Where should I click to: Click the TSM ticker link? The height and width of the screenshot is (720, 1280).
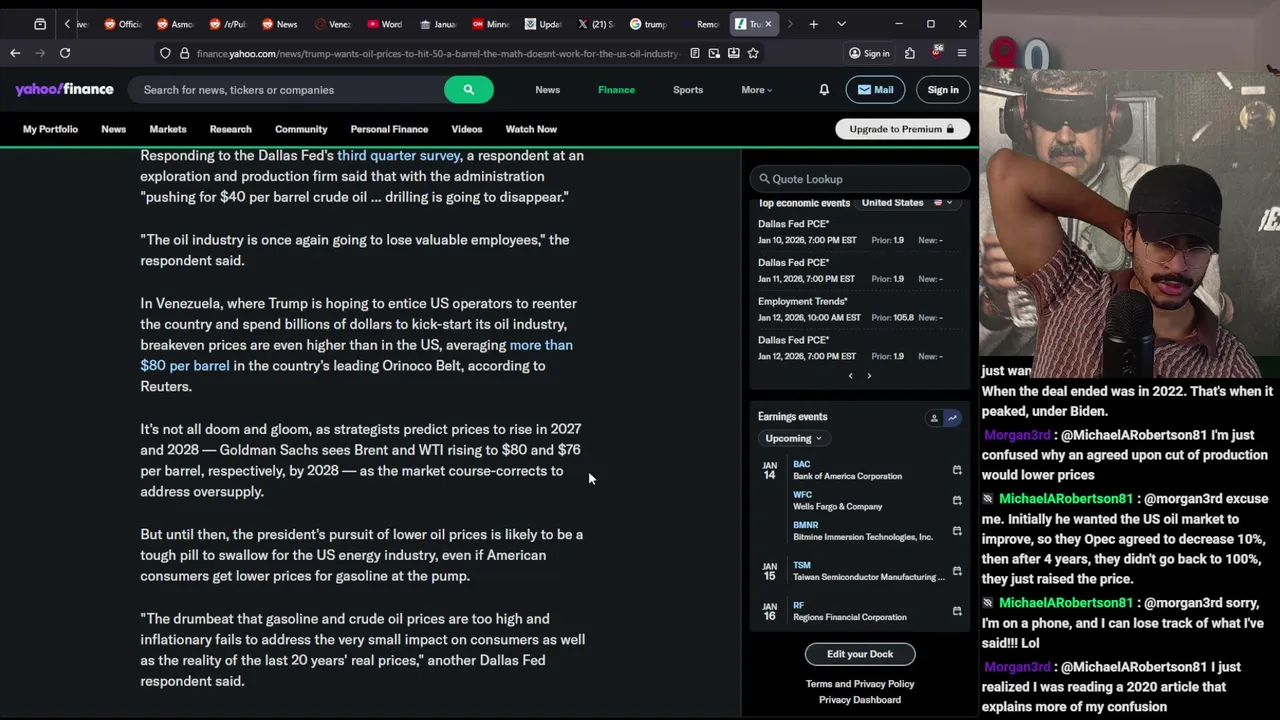pyautogui.click(x=802, y=565)
